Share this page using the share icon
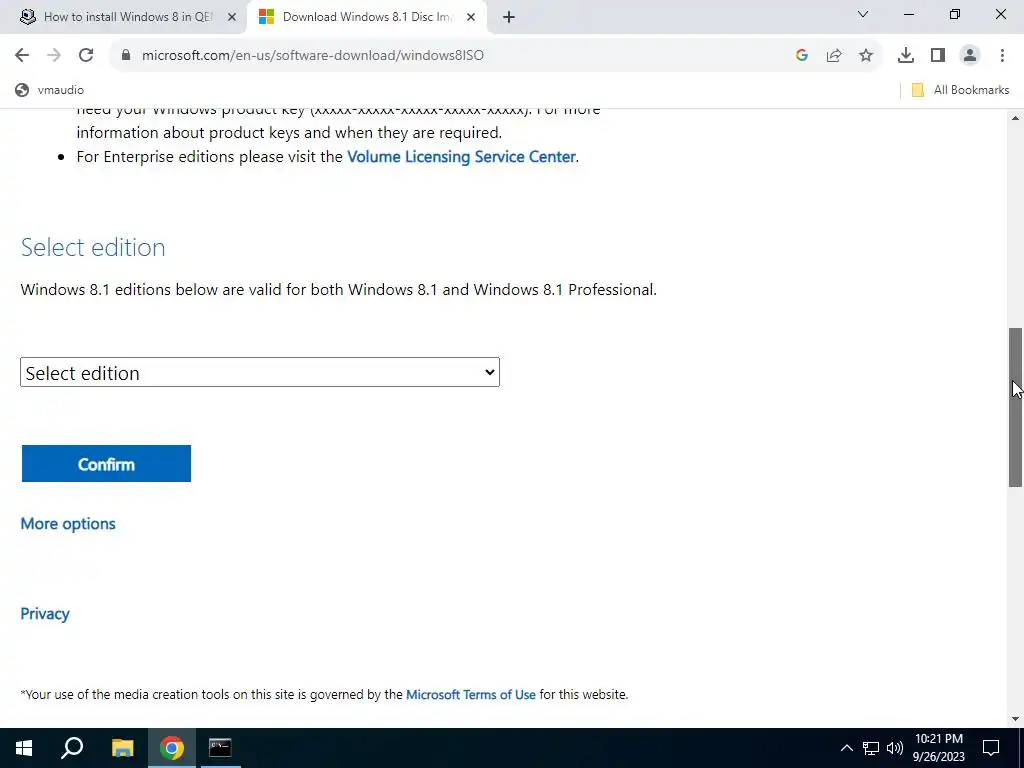This screenshot has height=768, width=1024. (x=834, y=56)
